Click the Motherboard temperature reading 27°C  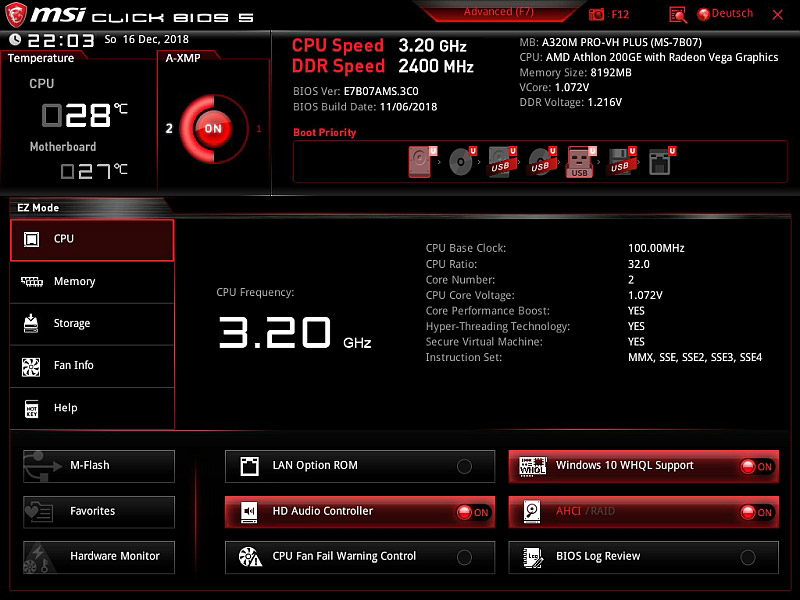[94, 171]
